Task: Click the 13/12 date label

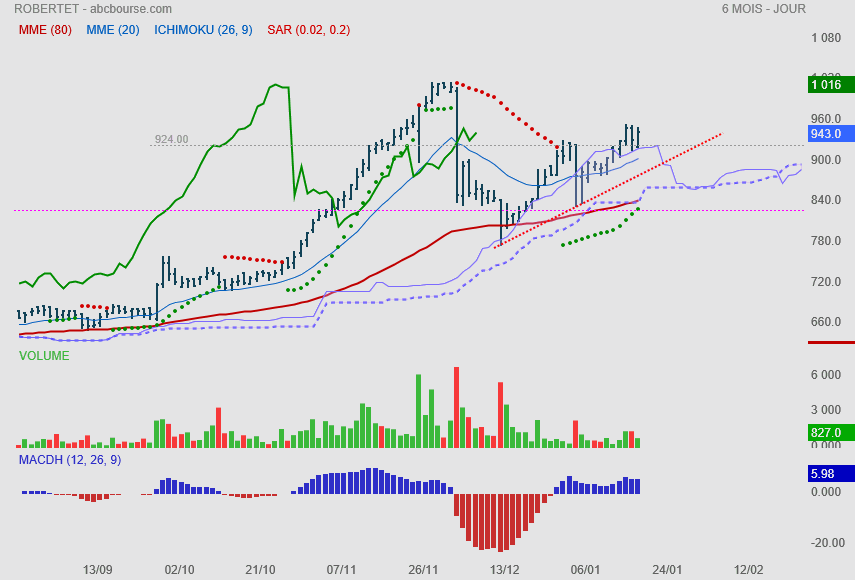Action: [504, 570]
